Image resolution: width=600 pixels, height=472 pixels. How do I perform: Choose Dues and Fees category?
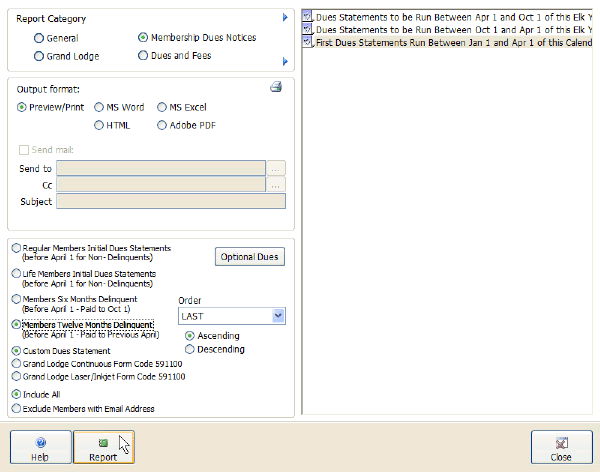[143, 56]
